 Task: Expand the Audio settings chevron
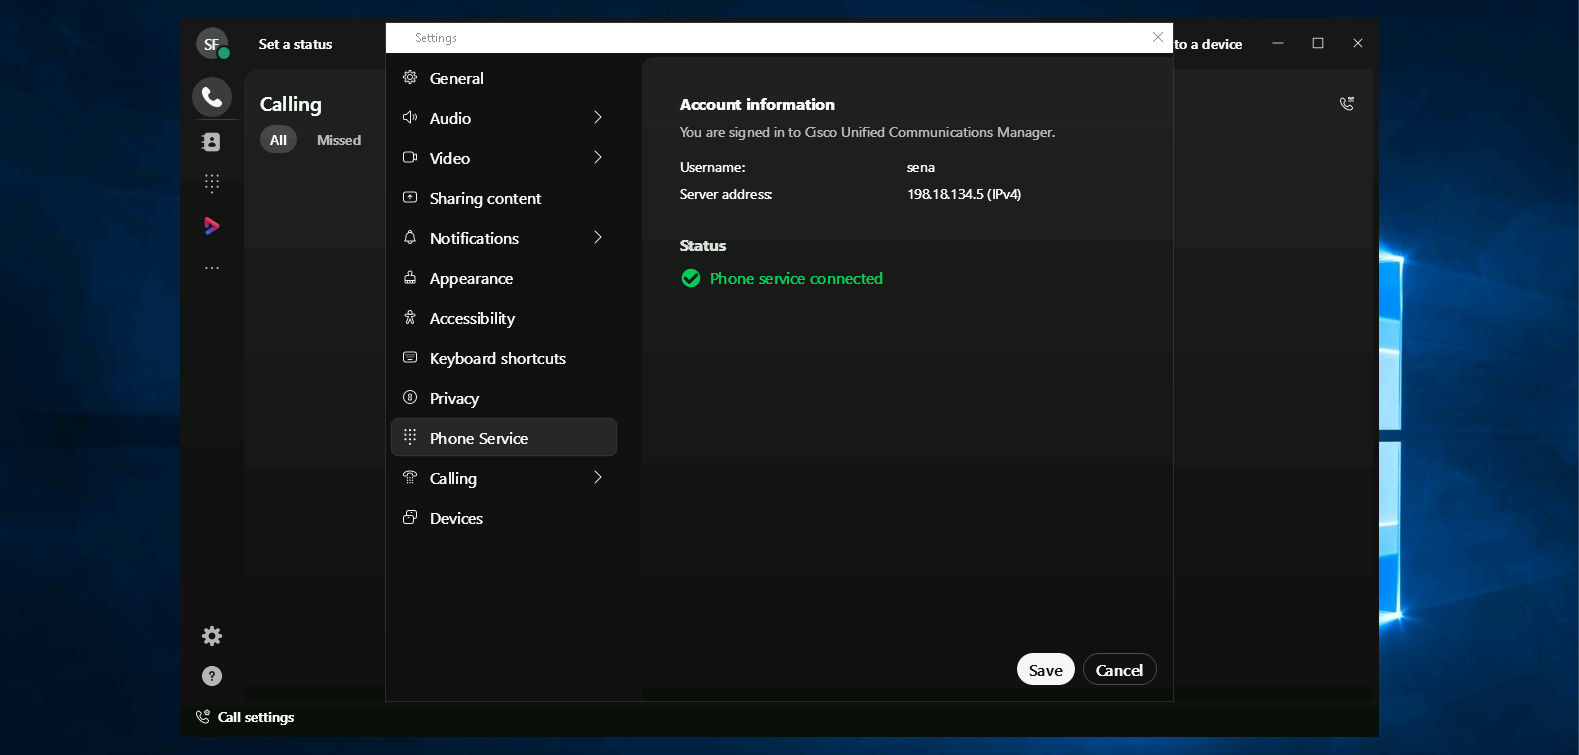click(x=598, y=118)
